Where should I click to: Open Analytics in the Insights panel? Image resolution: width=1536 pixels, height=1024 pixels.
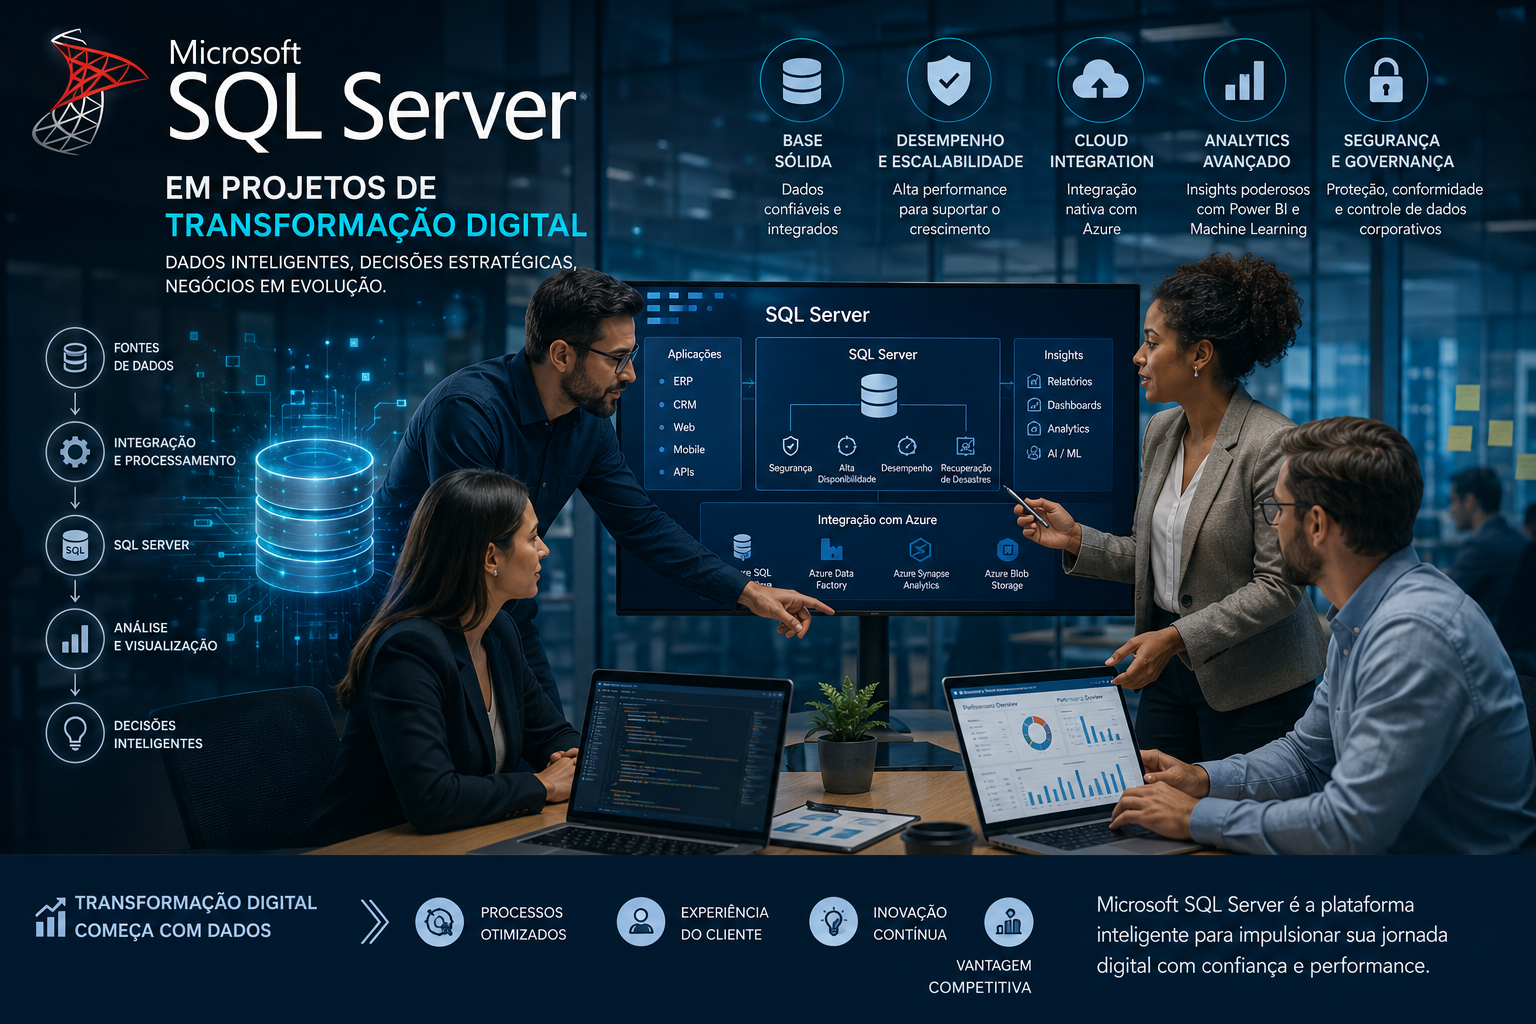pyautogui.click(x=1068, y=429)
